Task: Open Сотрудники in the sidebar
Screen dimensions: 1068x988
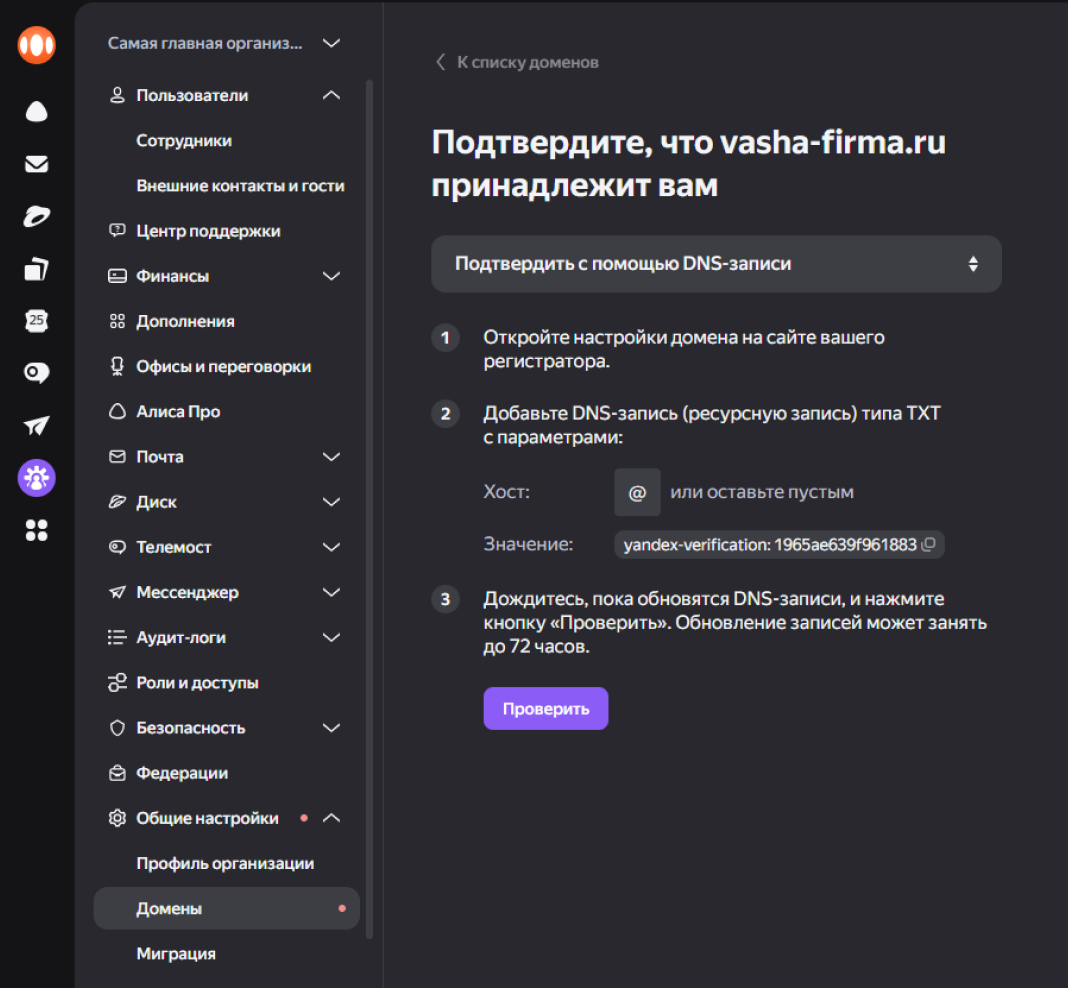Action: click(184, 141)
